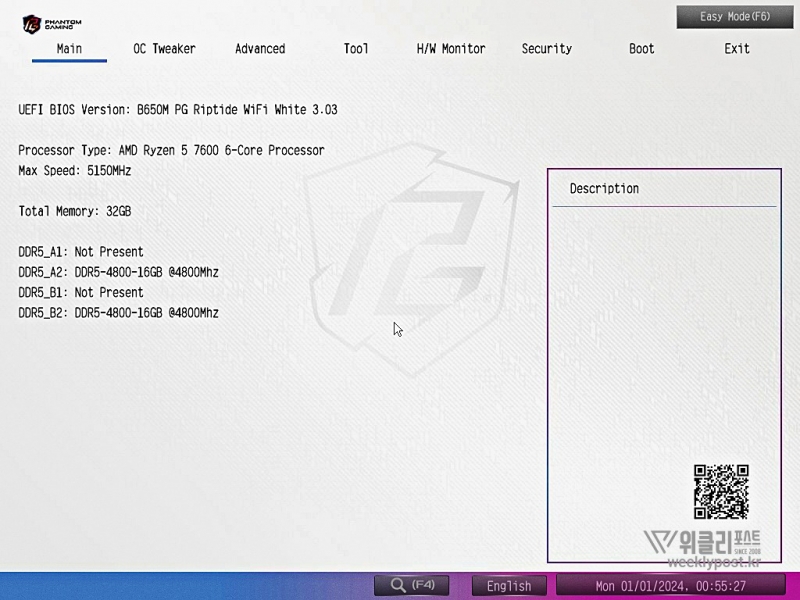Open the OC Tweaker tab

pos(164,49)
